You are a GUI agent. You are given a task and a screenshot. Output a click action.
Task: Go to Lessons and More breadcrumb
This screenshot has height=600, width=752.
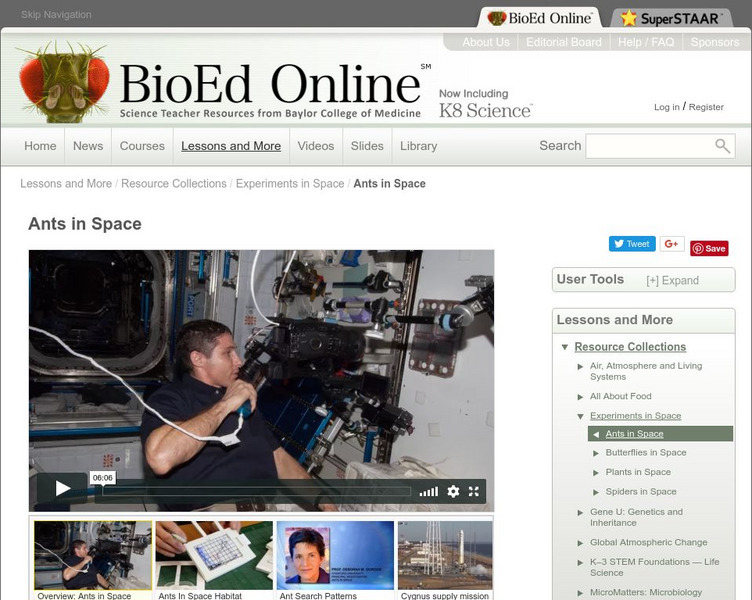[66, 184]
